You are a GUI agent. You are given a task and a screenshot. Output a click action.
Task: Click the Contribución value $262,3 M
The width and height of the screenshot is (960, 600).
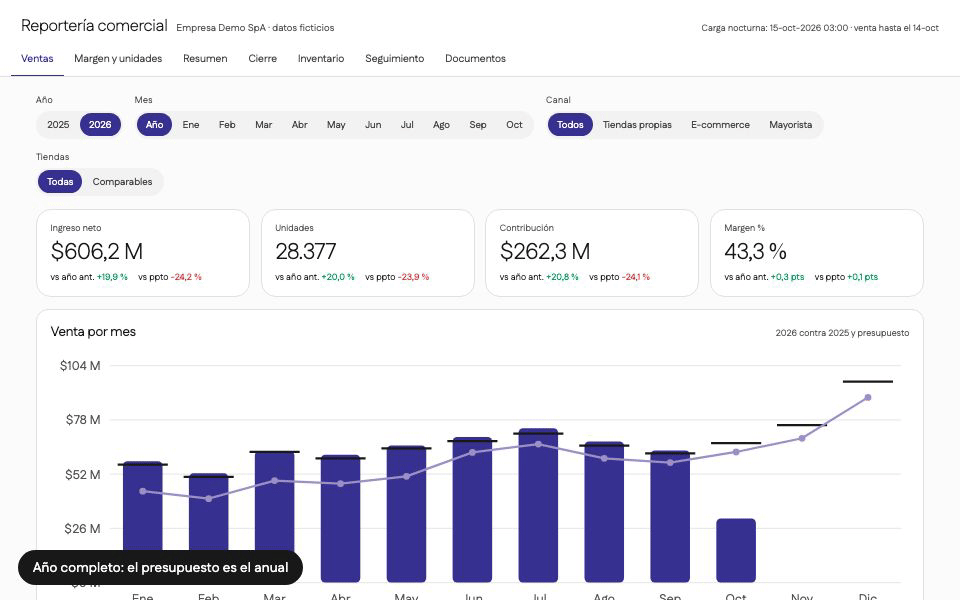click(x=545, y=251)
